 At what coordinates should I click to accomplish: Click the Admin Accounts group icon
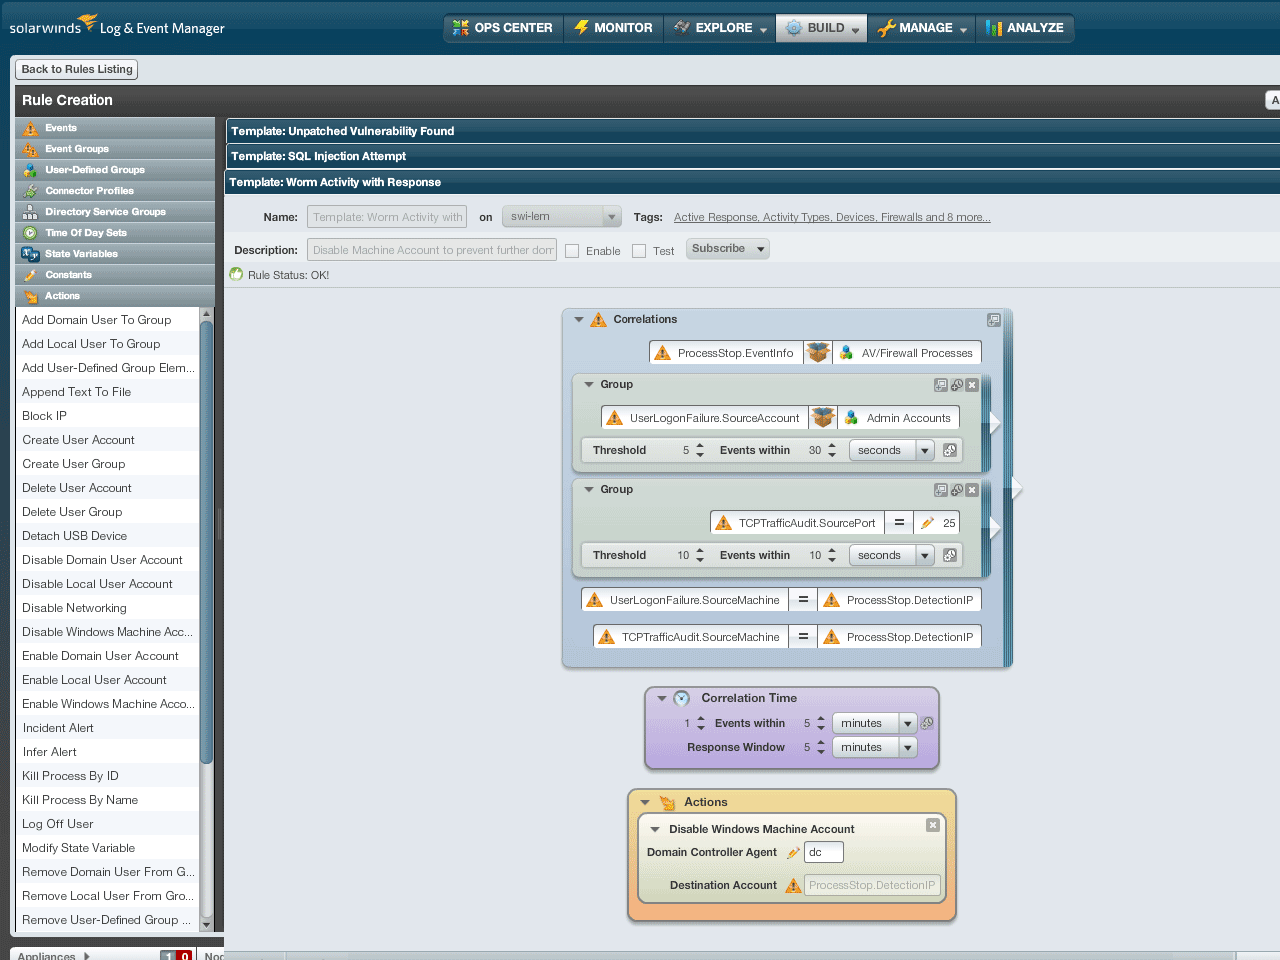[x=851, y=418]
